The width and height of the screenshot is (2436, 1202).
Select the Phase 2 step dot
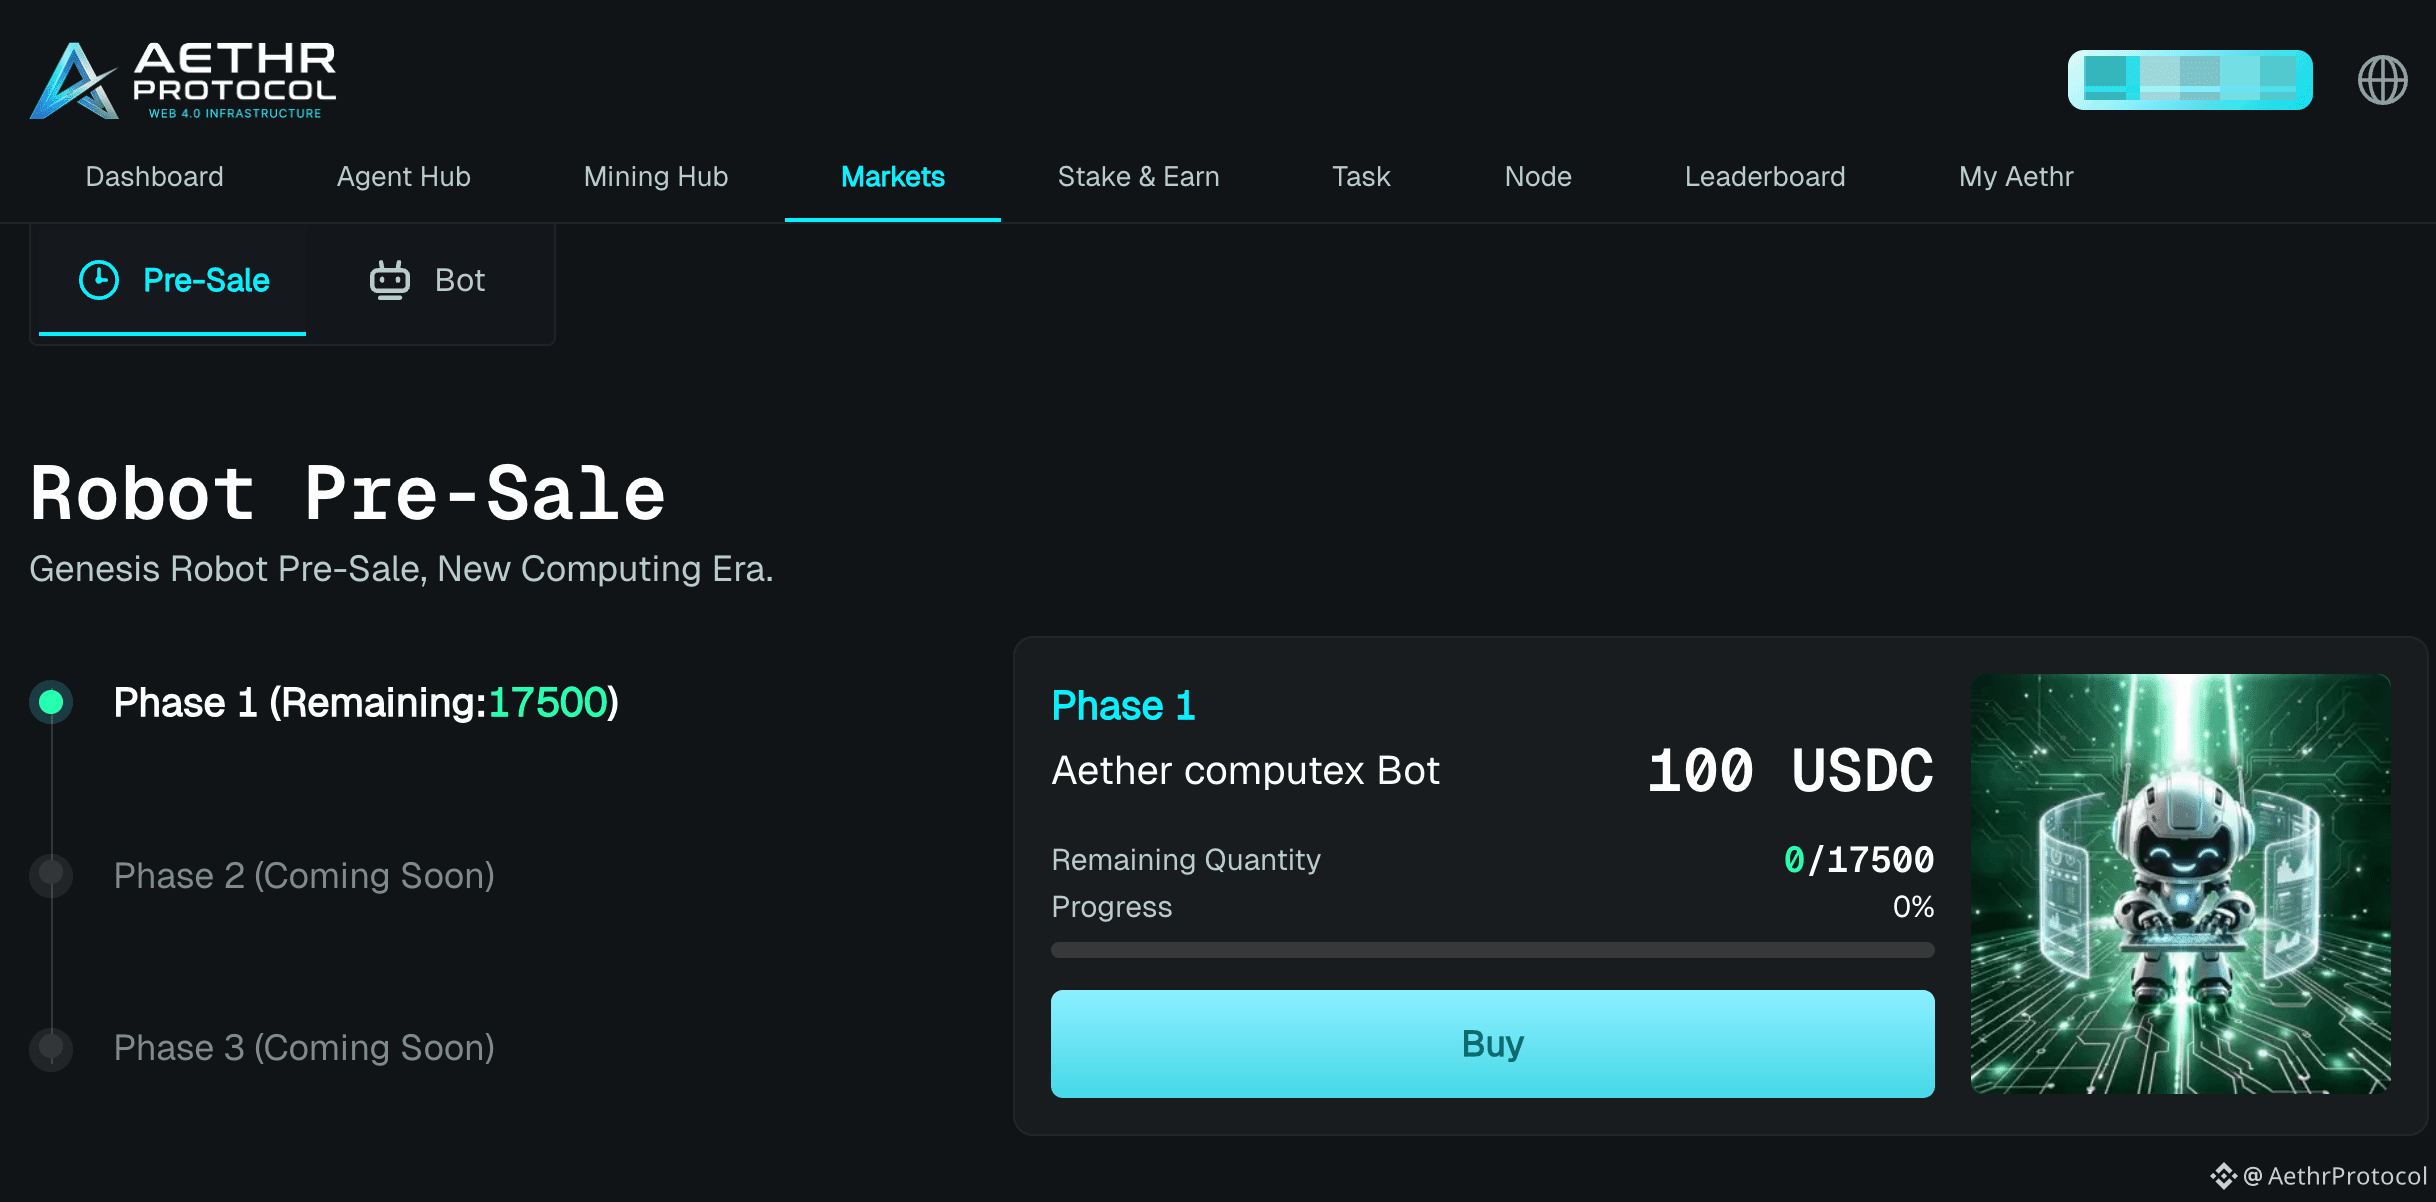pos(51,875)
